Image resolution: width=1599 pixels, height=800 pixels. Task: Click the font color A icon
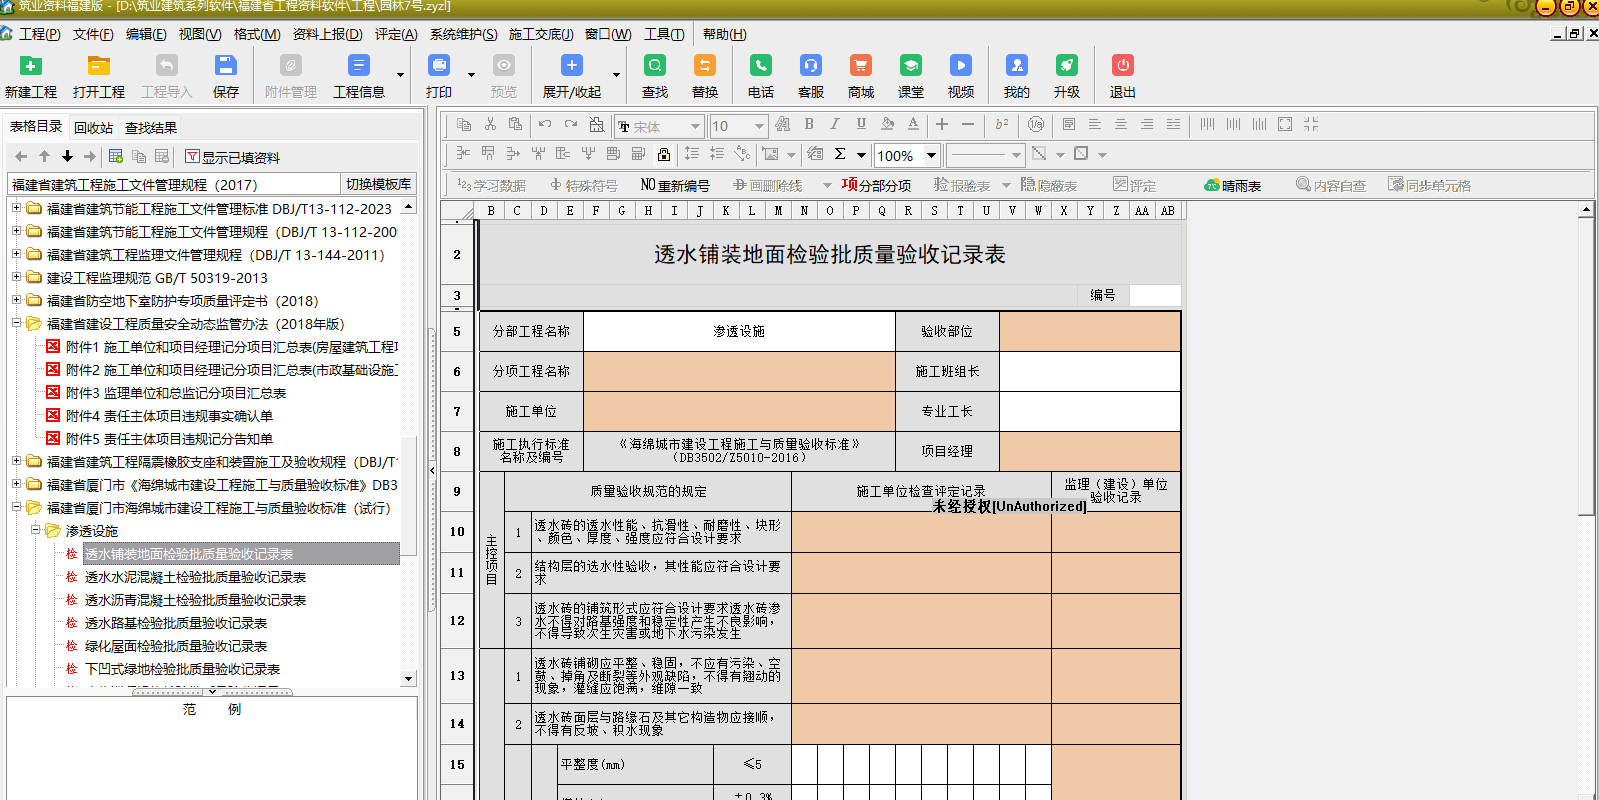coord(913,124)
